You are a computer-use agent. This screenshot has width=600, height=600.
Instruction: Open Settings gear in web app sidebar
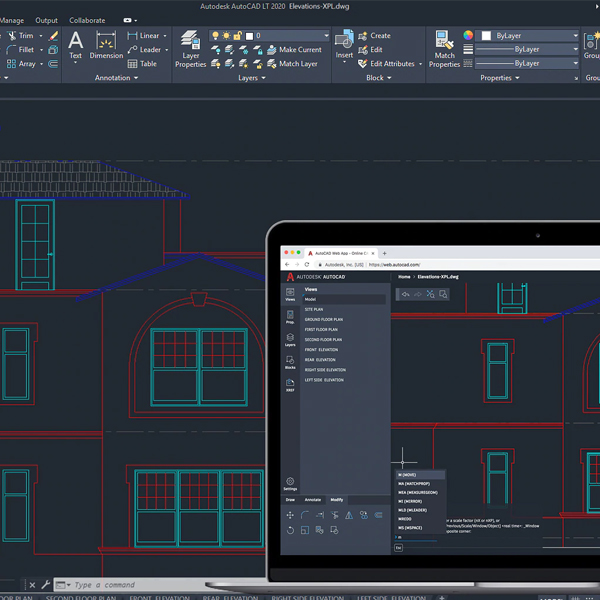click(x=290, y=482)
